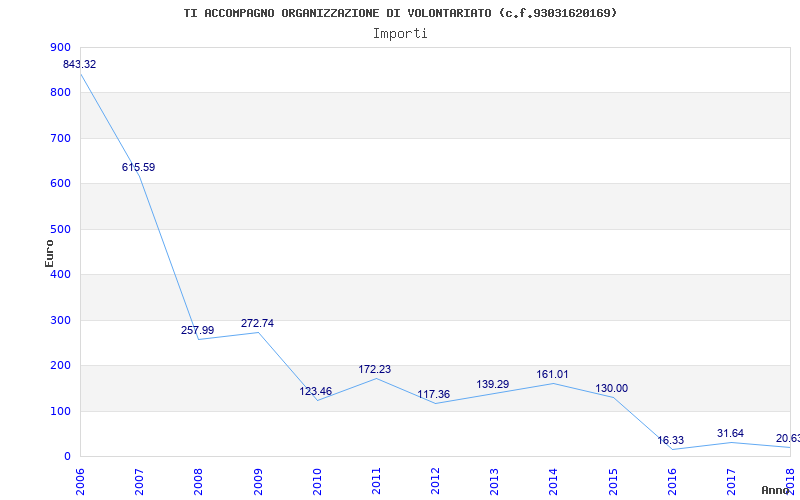
Task: Click the 123.46 data label
Action: tap(315, 391)
